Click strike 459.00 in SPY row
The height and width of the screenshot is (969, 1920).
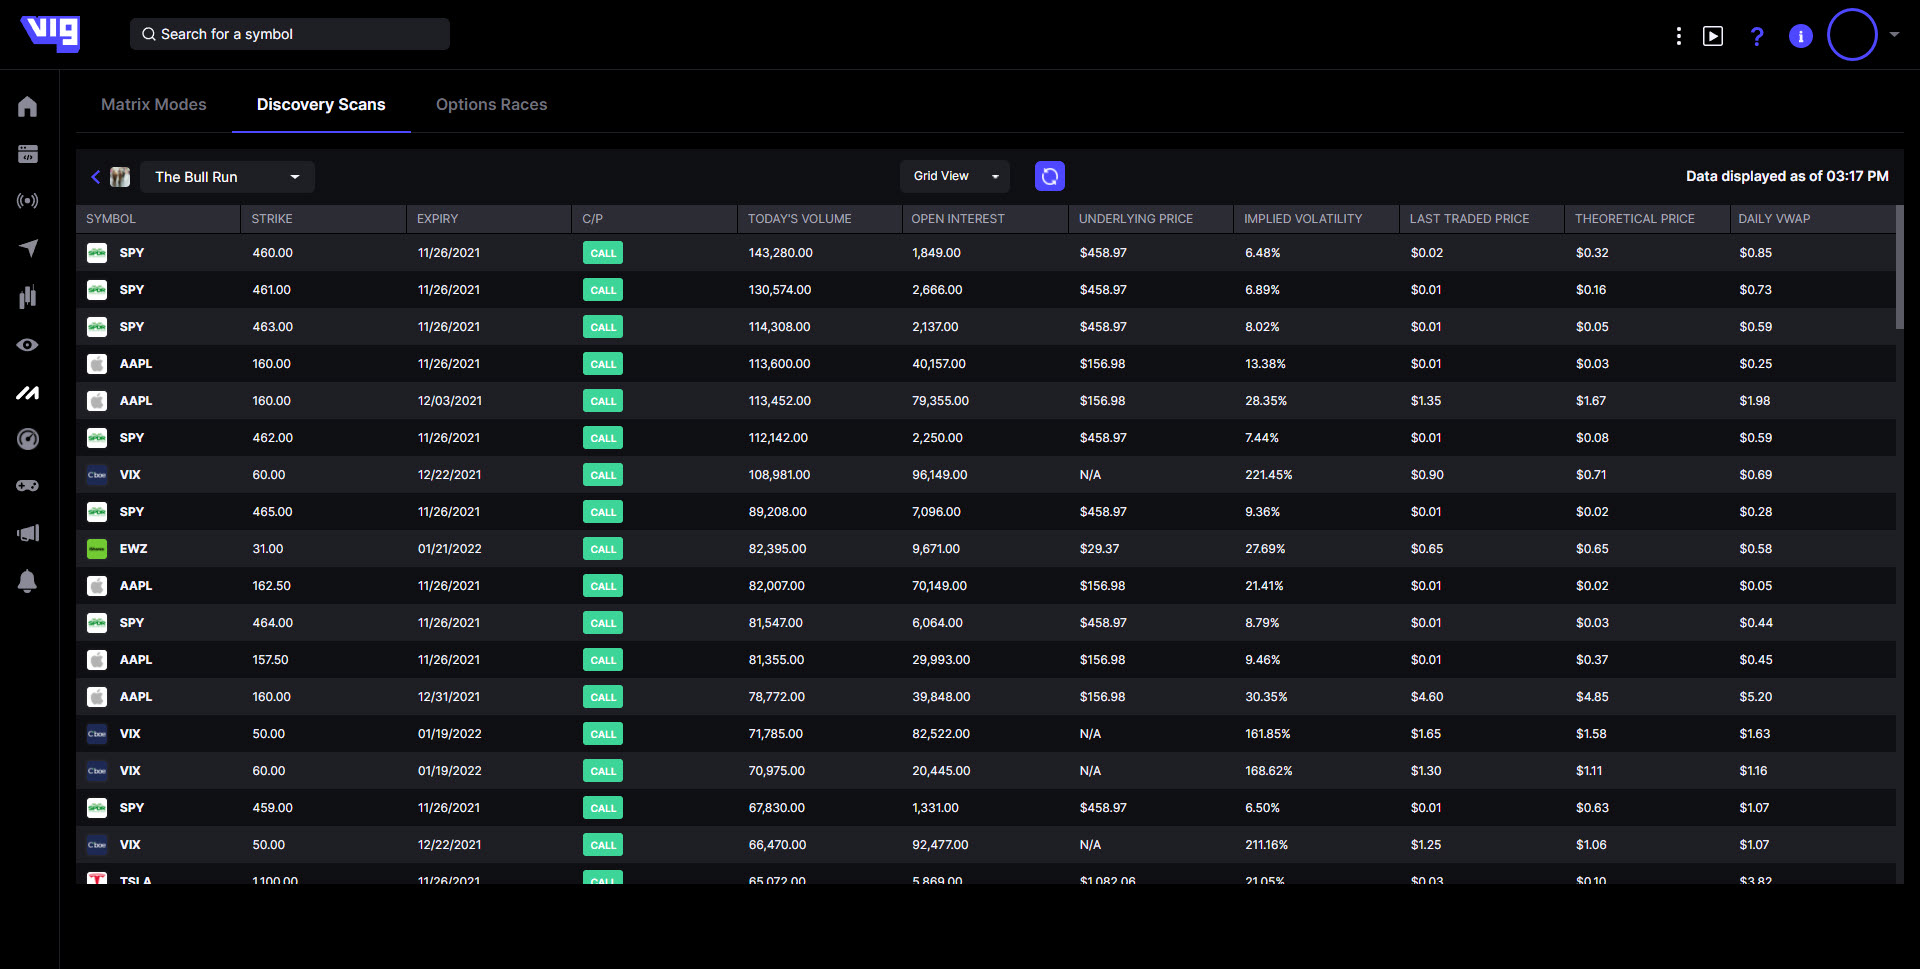point(273,808)
